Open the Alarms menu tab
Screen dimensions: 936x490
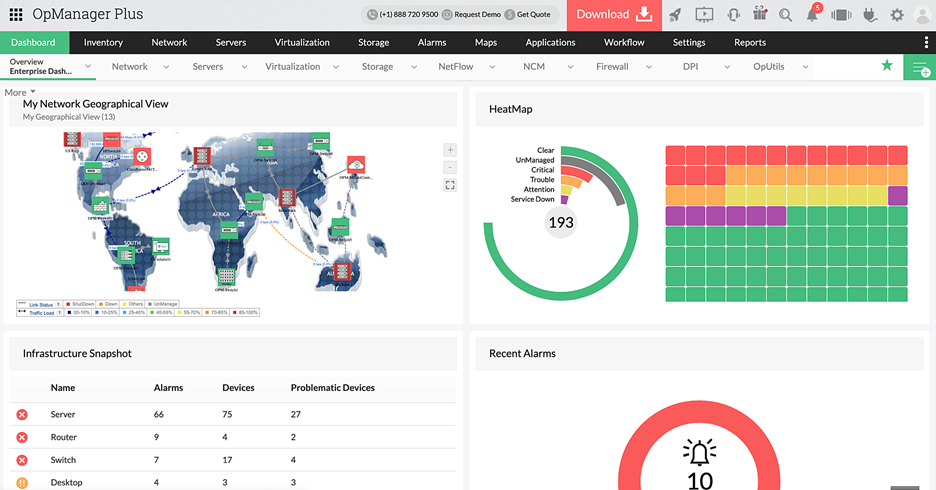(x=432, y=42)
